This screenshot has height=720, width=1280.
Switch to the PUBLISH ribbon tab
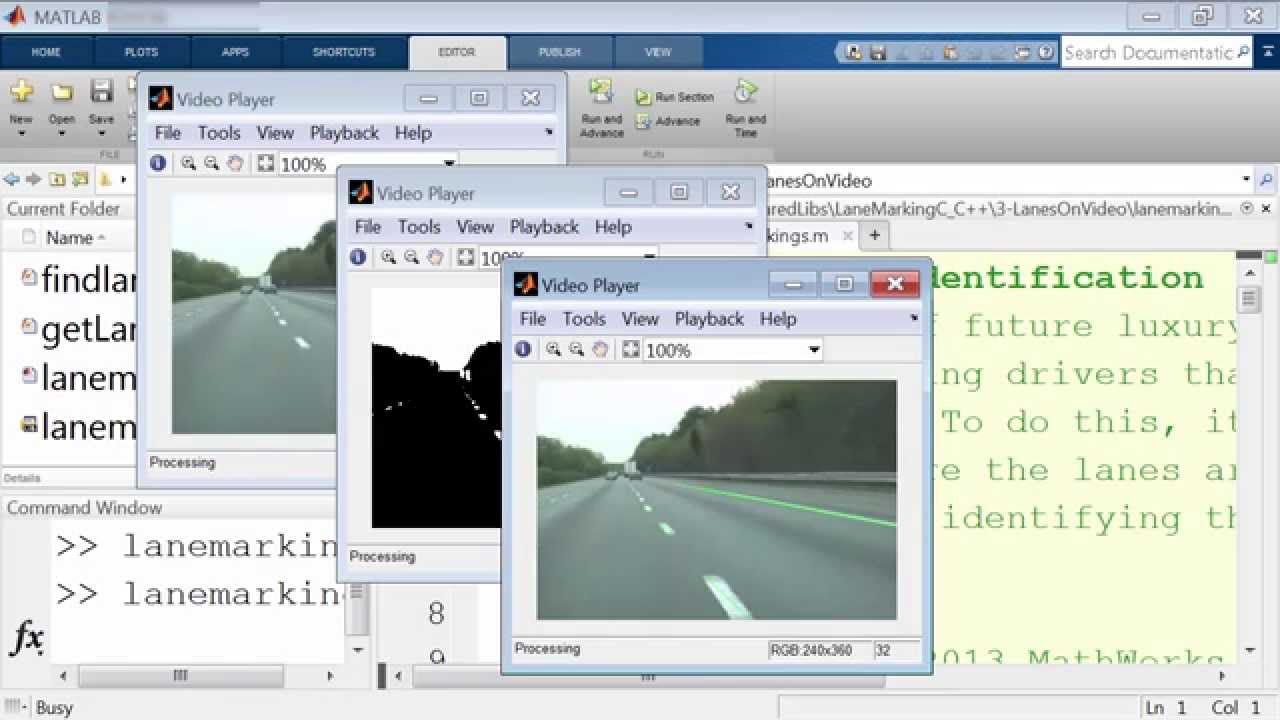tap(559, 52)
